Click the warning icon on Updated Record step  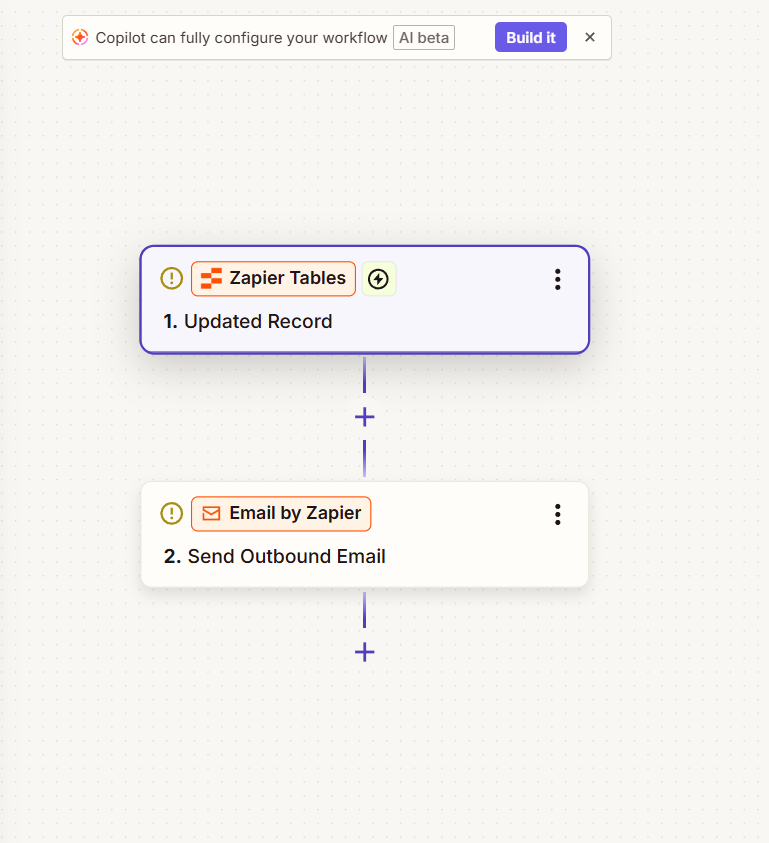click(172, 278)
